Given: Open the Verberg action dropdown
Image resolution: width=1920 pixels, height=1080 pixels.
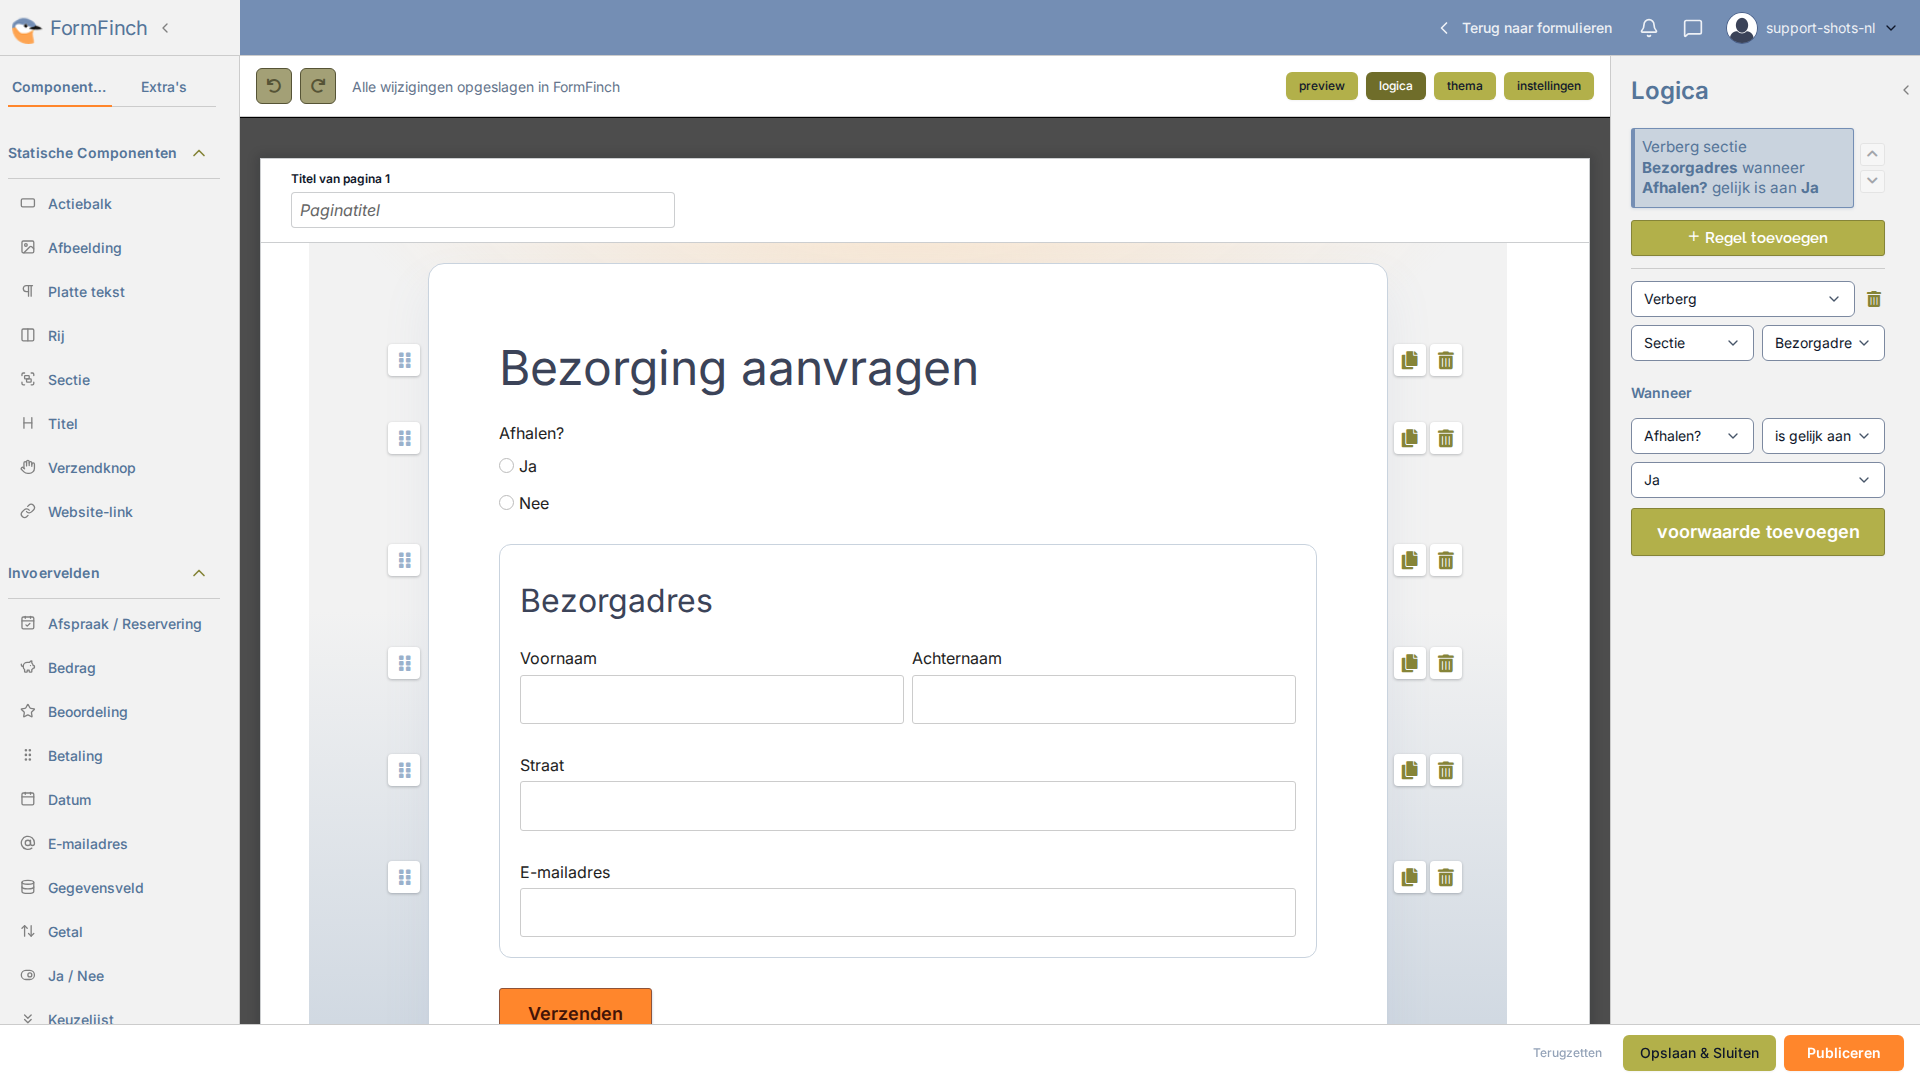Looking at the screenshot, I should 1742,299.
